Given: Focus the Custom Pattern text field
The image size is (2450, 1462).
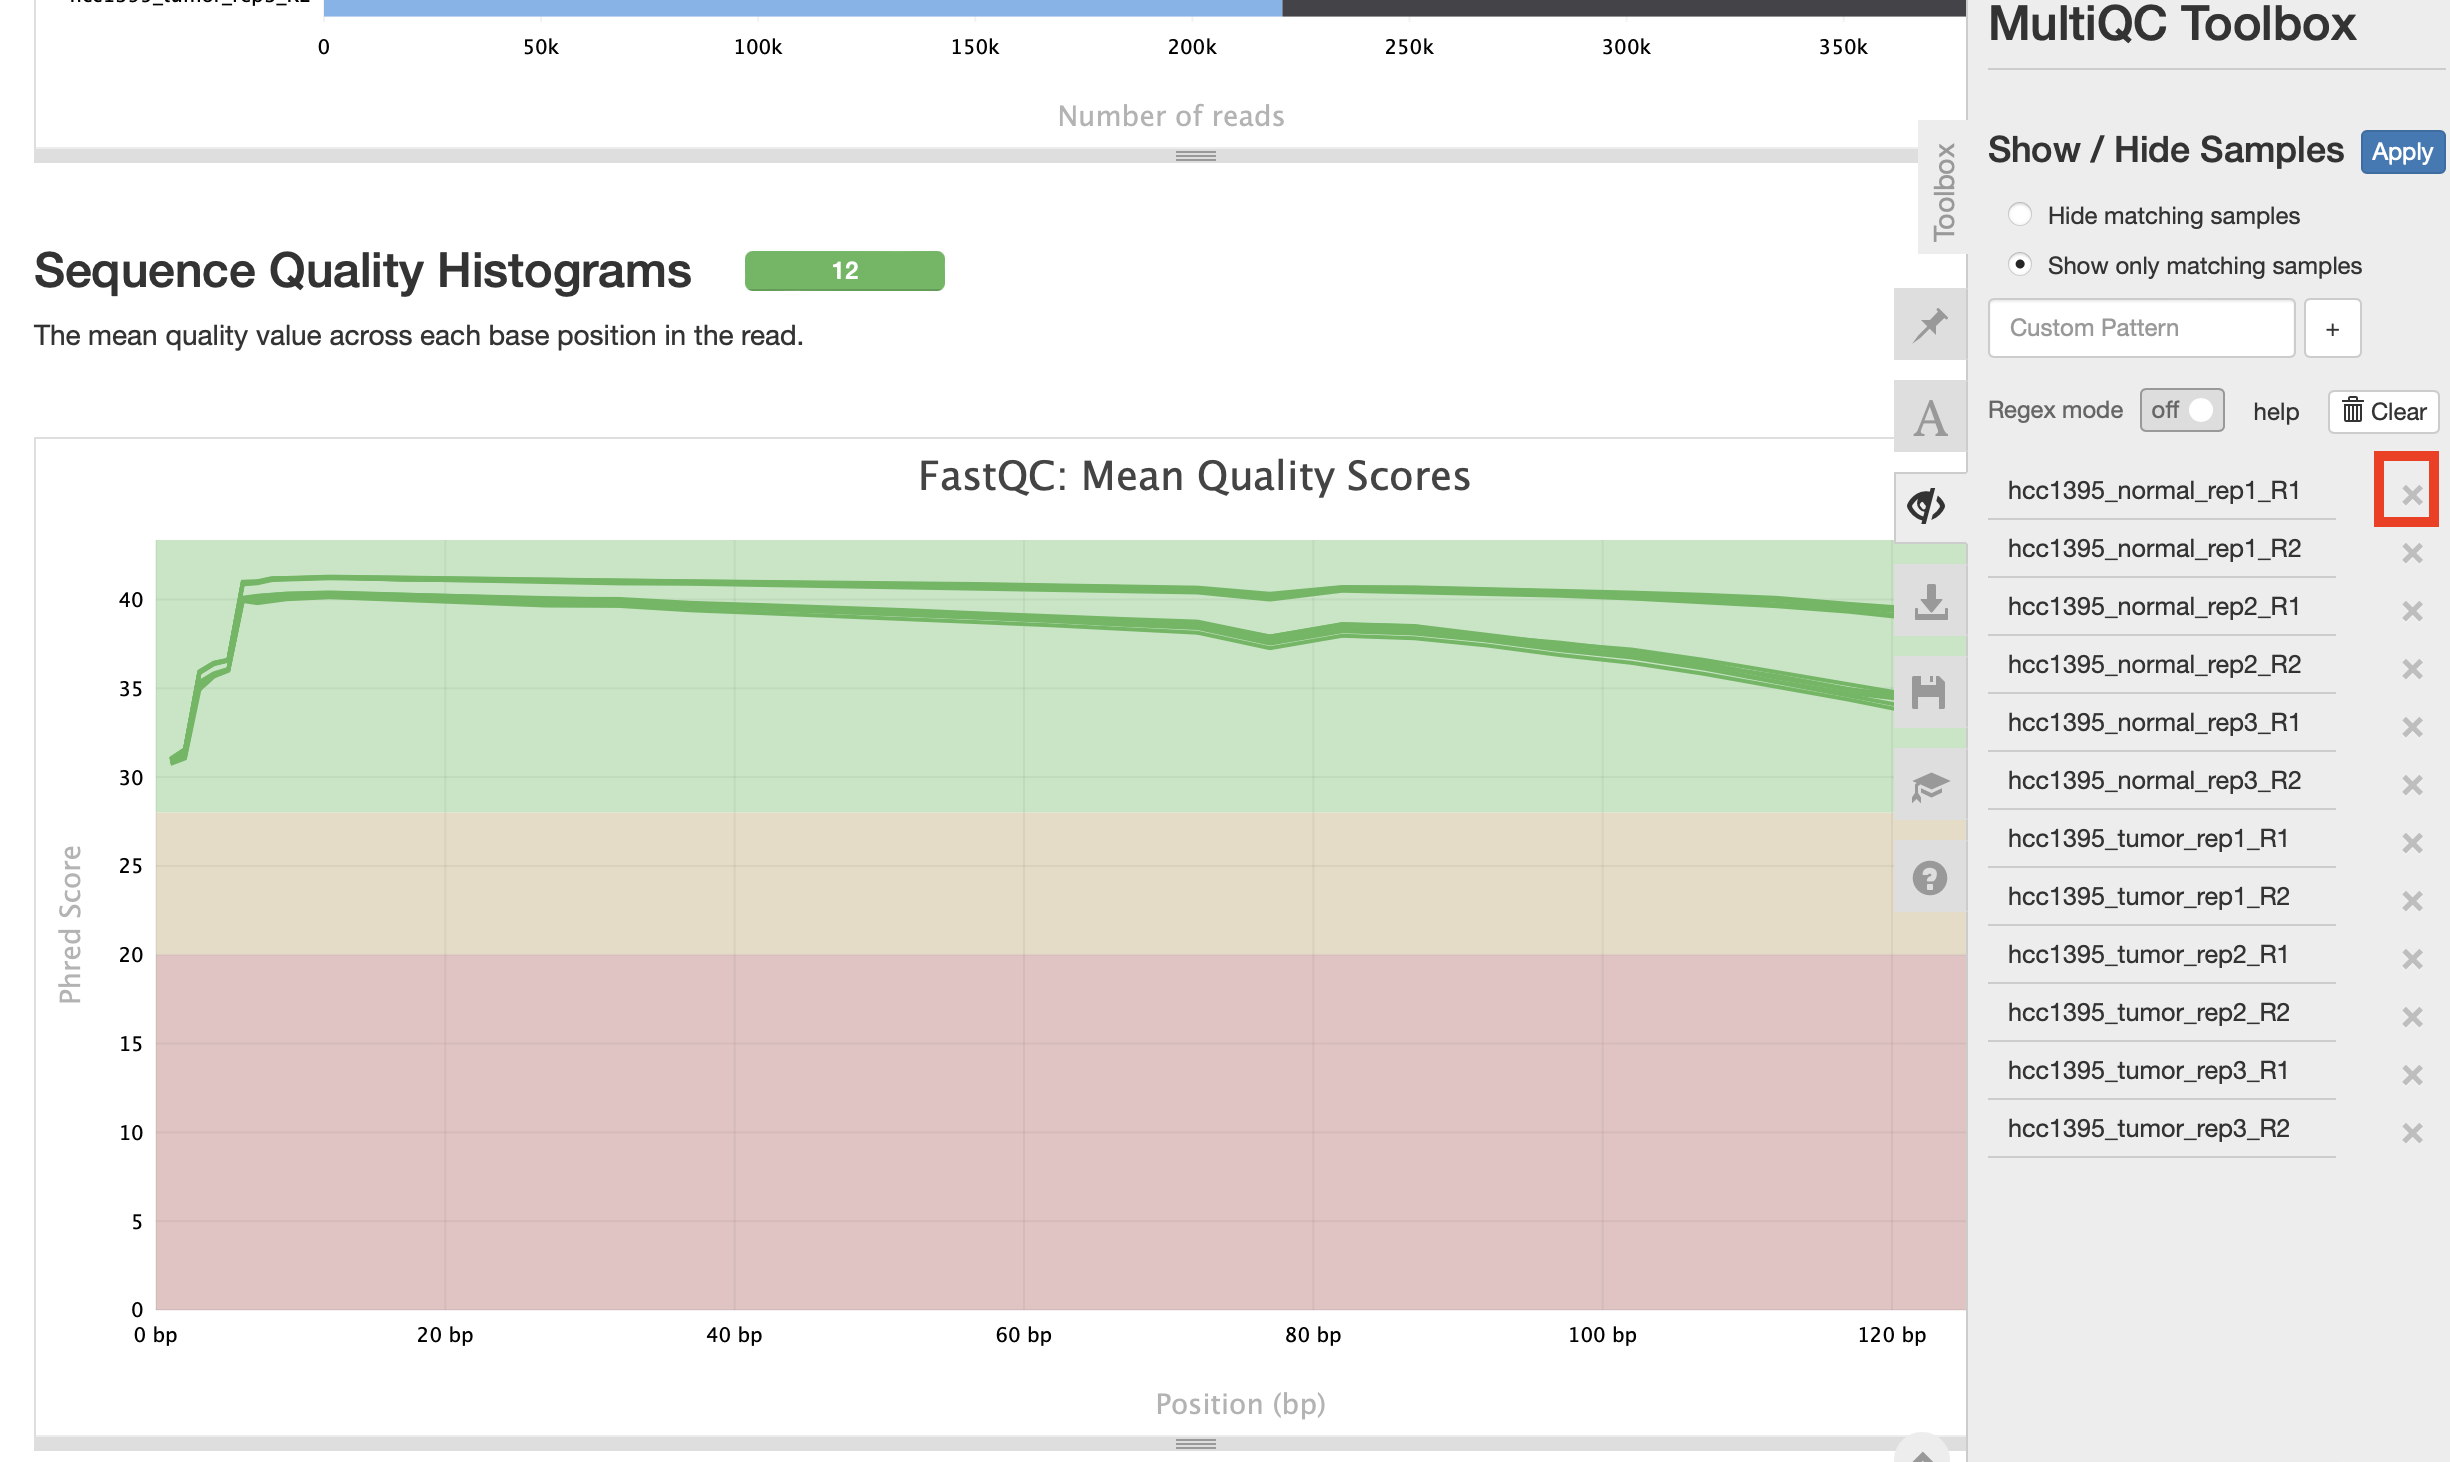Looking at the screenshot, I should tap(2141, 328).
